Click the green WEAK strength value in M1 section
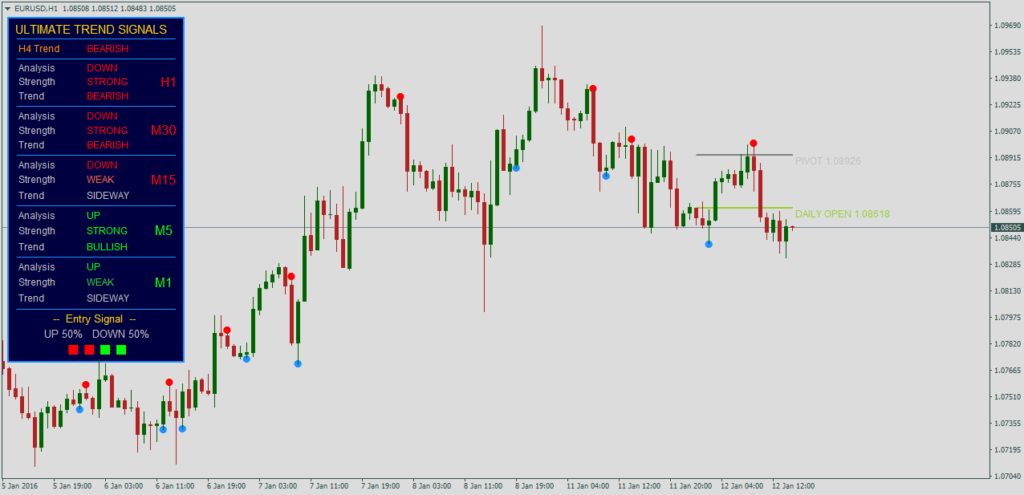Screen dimensions: 1024x495 click(100, 282)
